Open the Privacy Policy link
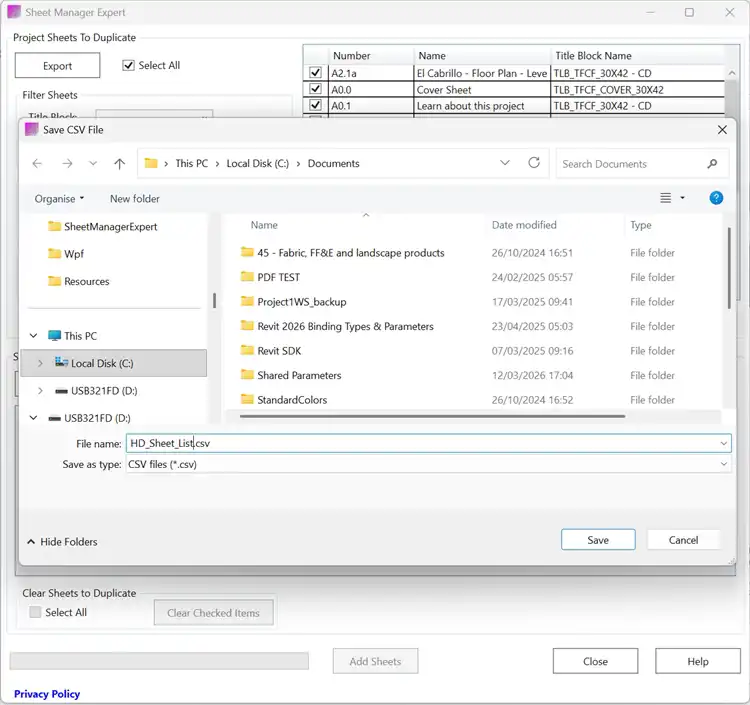This screenshot has width=750, height=705. tap(47, 694)
